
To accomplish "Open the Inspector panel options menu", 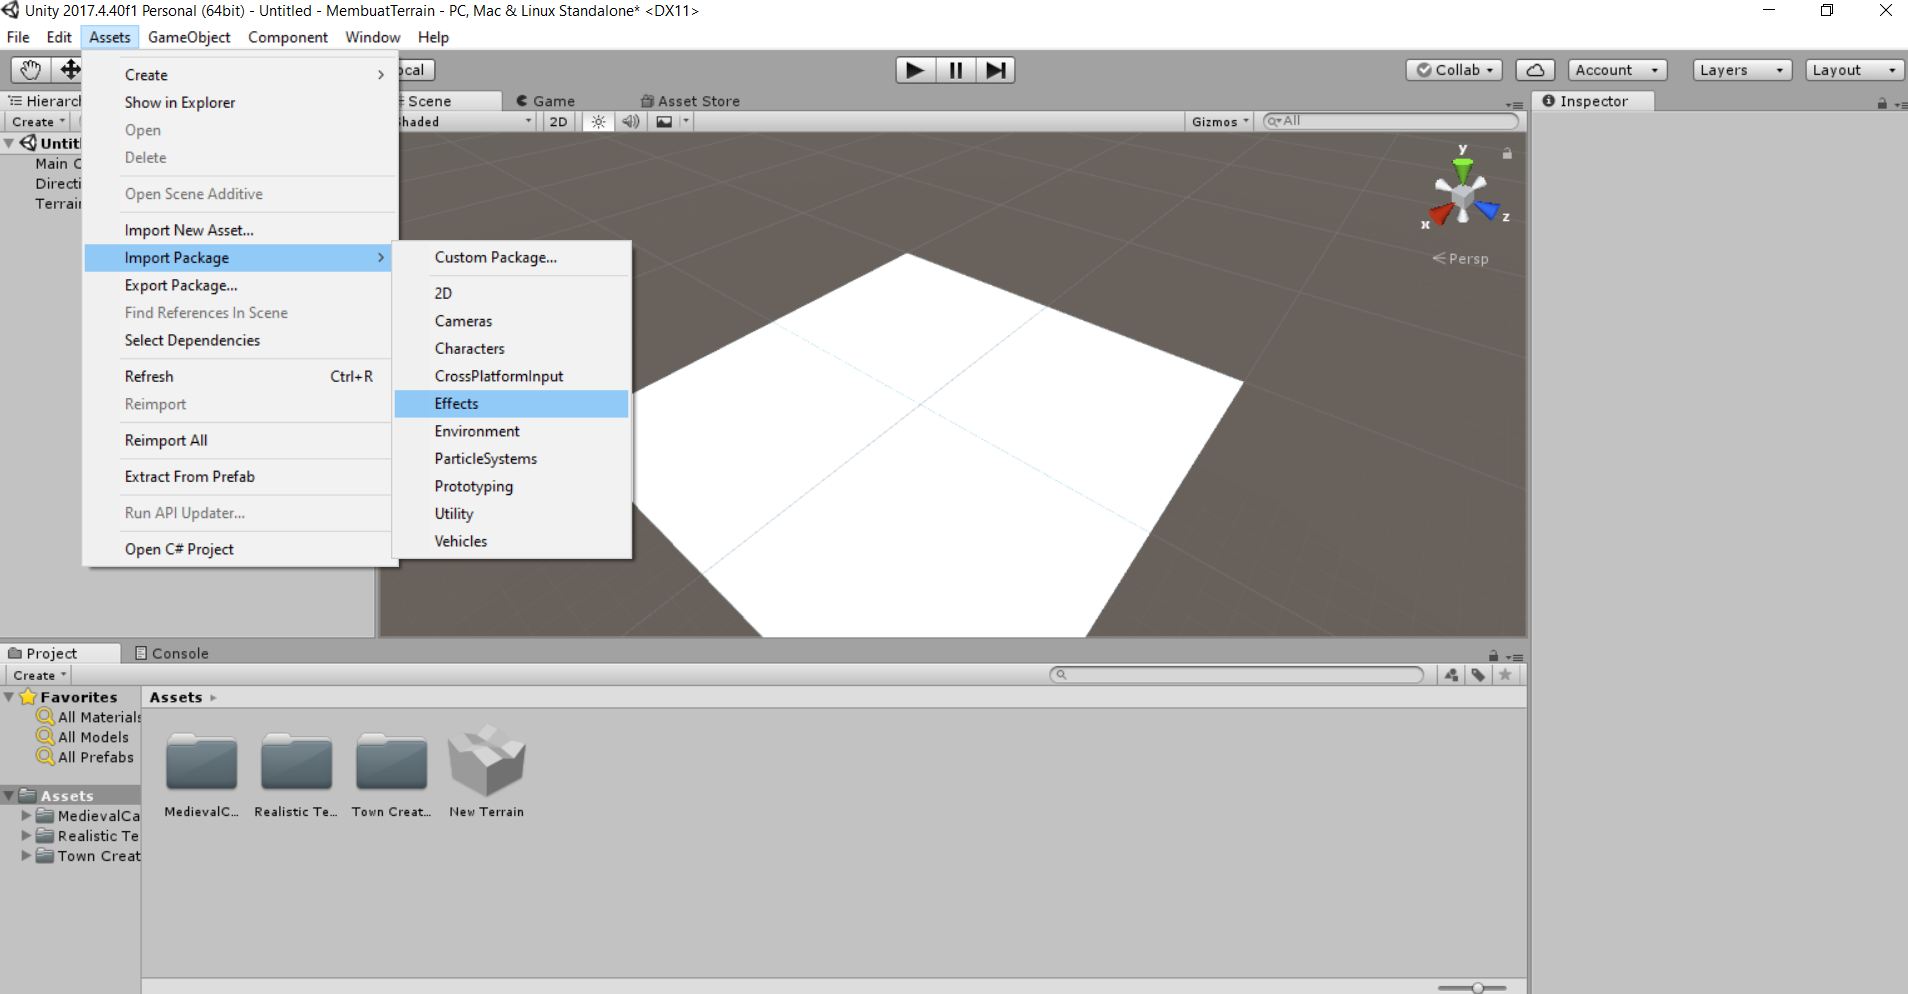I will (x=1903, y=103).
